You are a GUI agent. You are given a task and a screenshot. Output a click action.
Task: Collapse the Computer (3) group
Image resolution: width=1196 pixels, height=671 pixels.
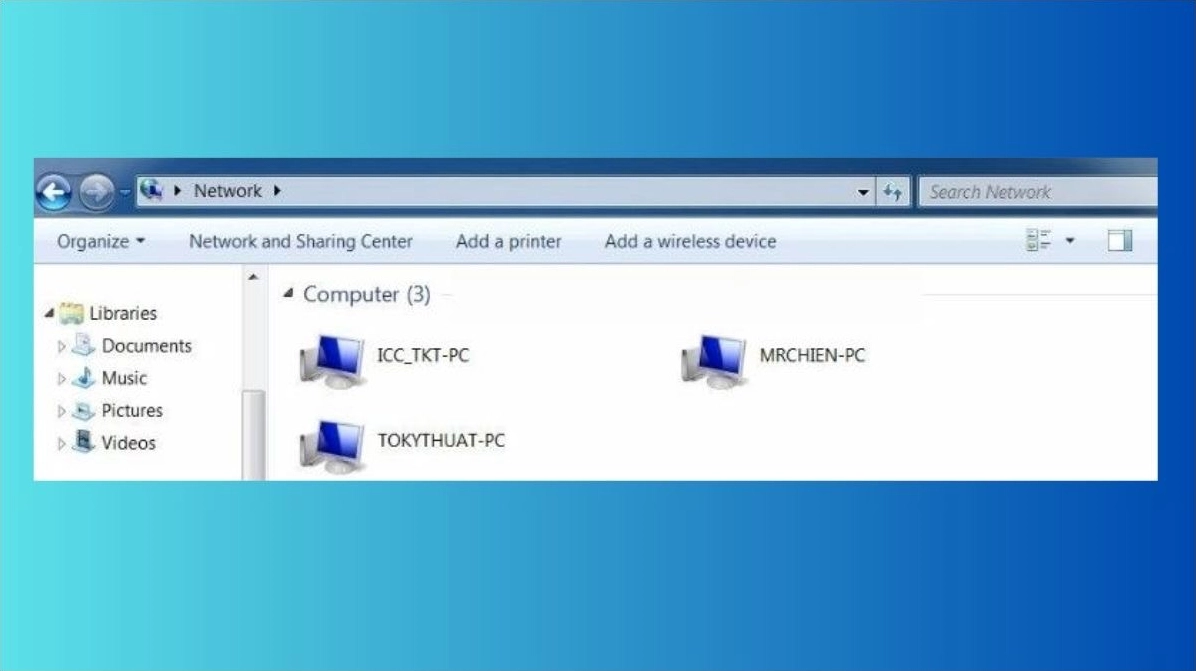coord(286,293)
